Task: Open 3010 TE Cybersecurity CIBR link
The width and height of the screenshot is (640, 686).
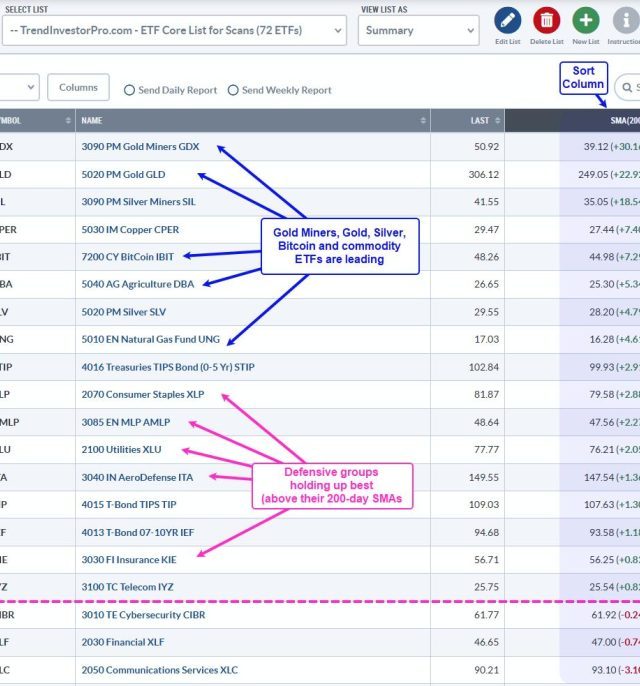Action: click(x=143, y=615)
